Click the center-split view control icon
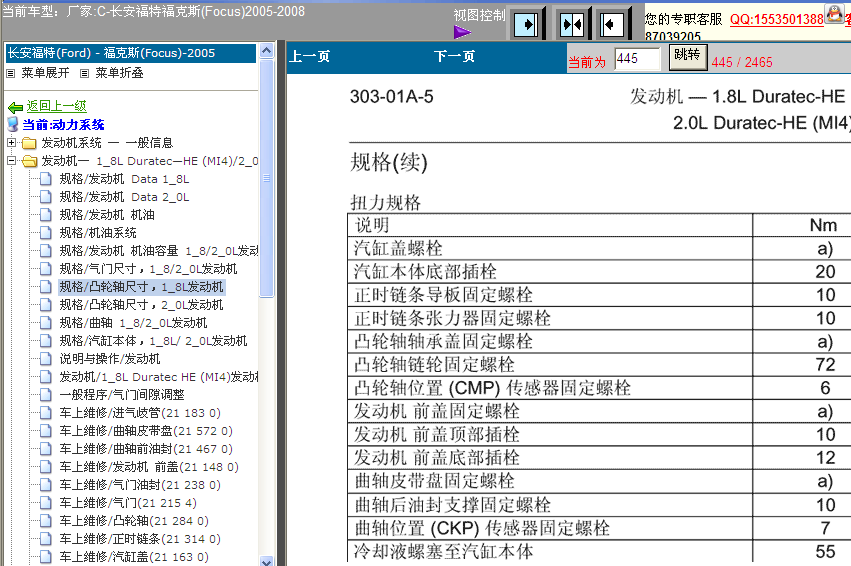This screenshot has height=566, width=851. pos(572,24)
